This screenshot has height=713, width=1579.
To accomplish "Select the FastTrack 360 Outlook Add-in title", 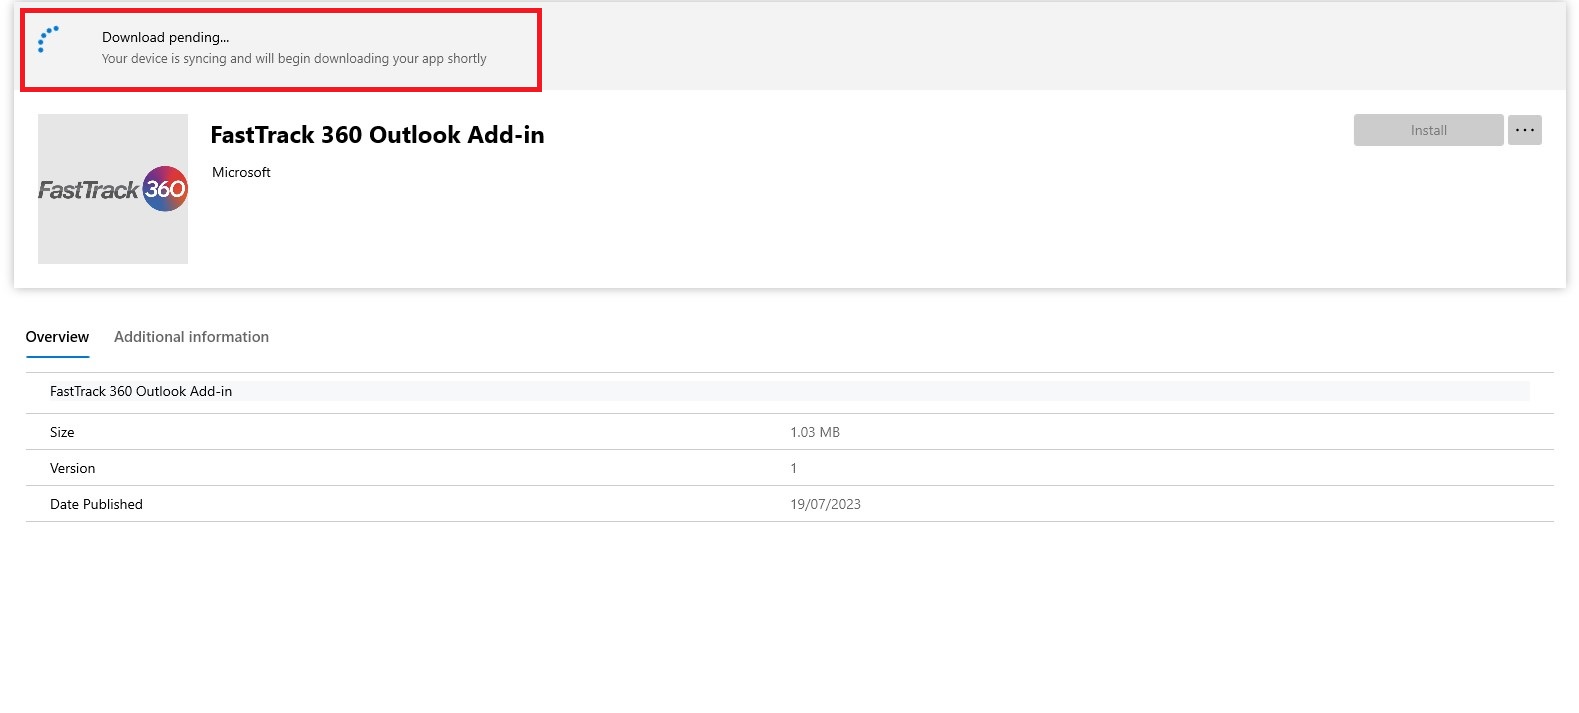I will [377, 135].
